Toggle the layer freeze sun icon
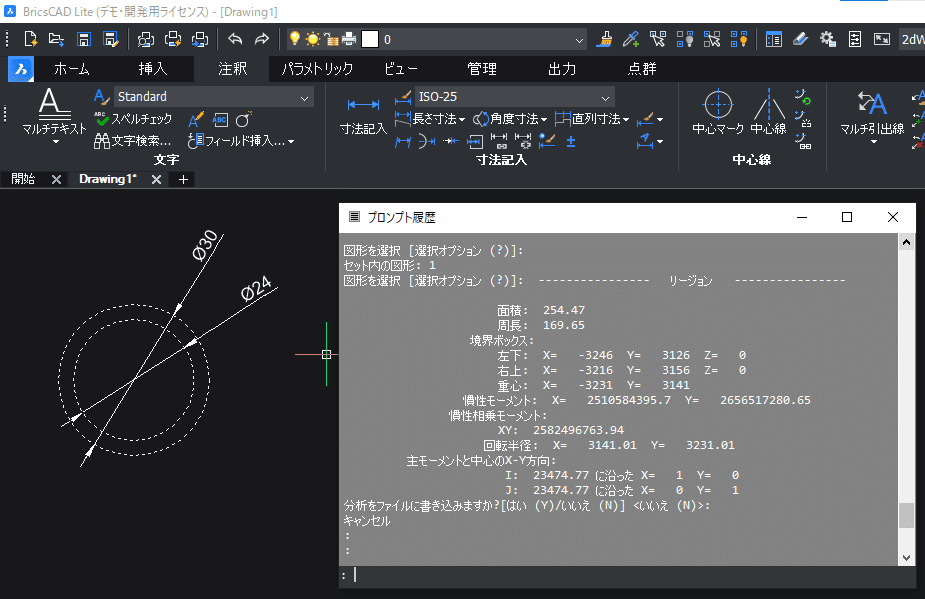 click(x=313, y=40)
